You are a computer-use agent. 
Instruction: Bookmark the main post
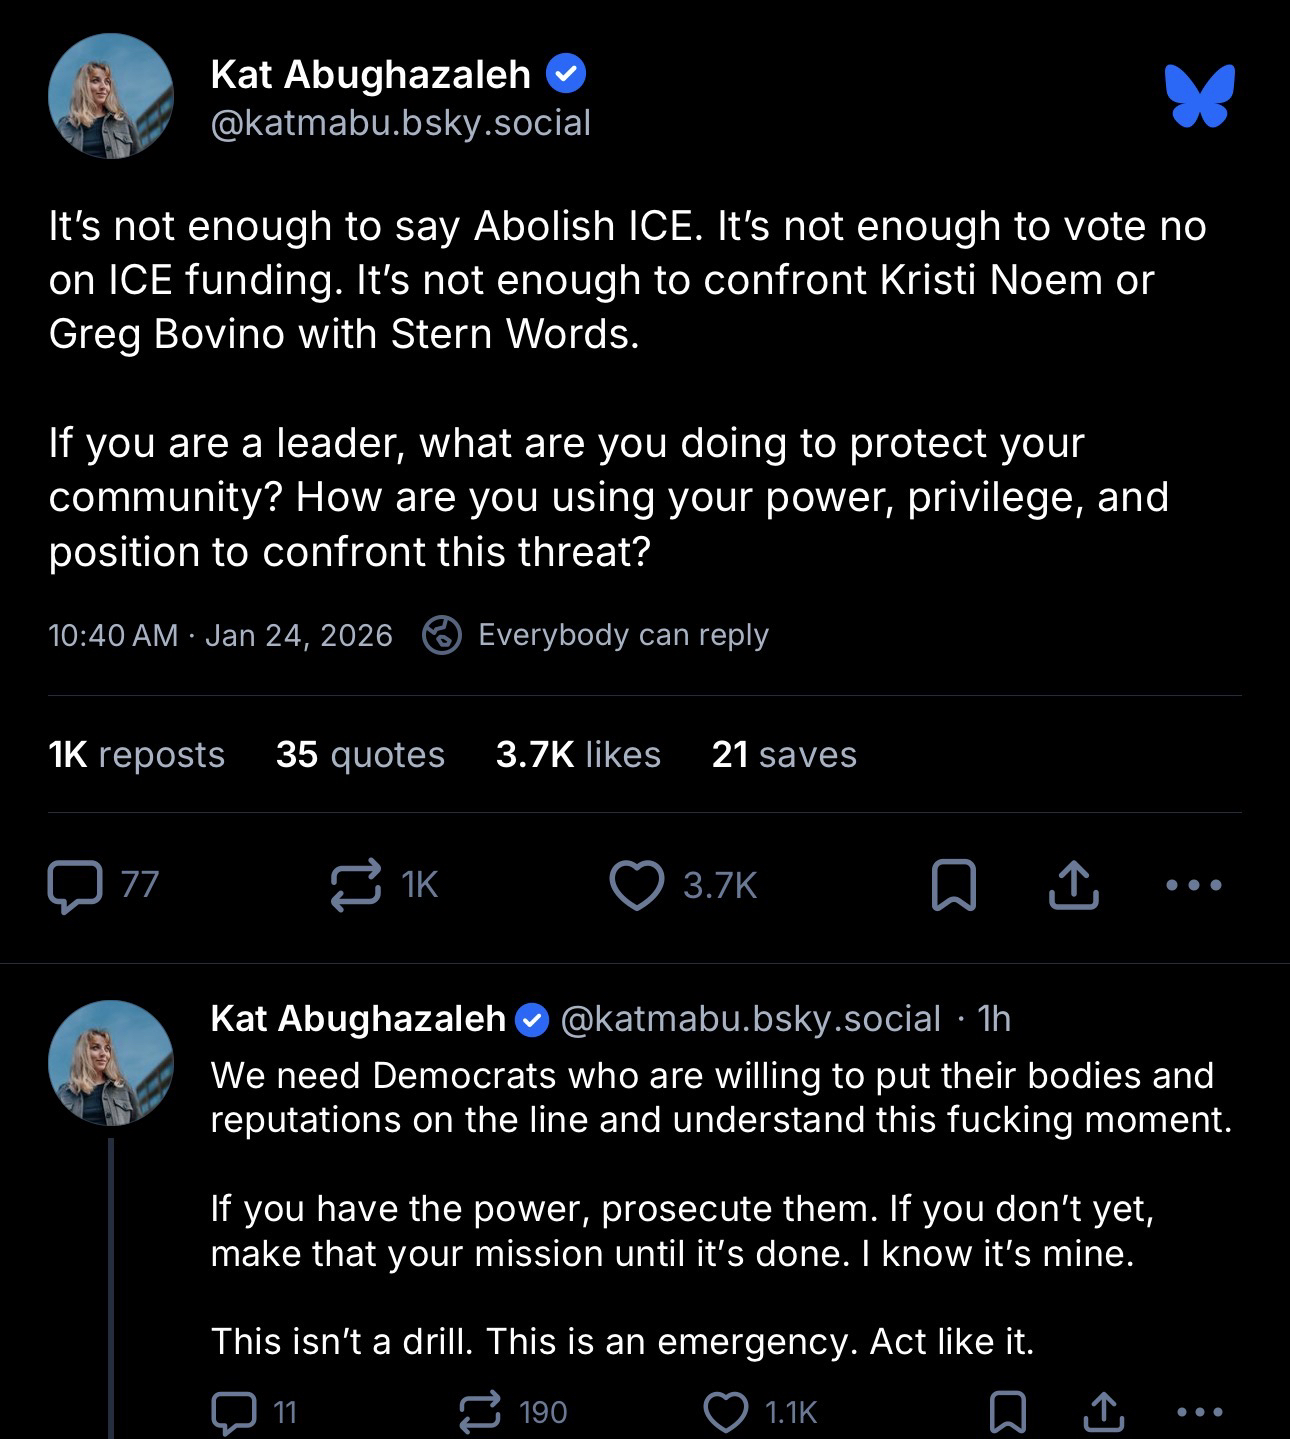click(953, 886)
